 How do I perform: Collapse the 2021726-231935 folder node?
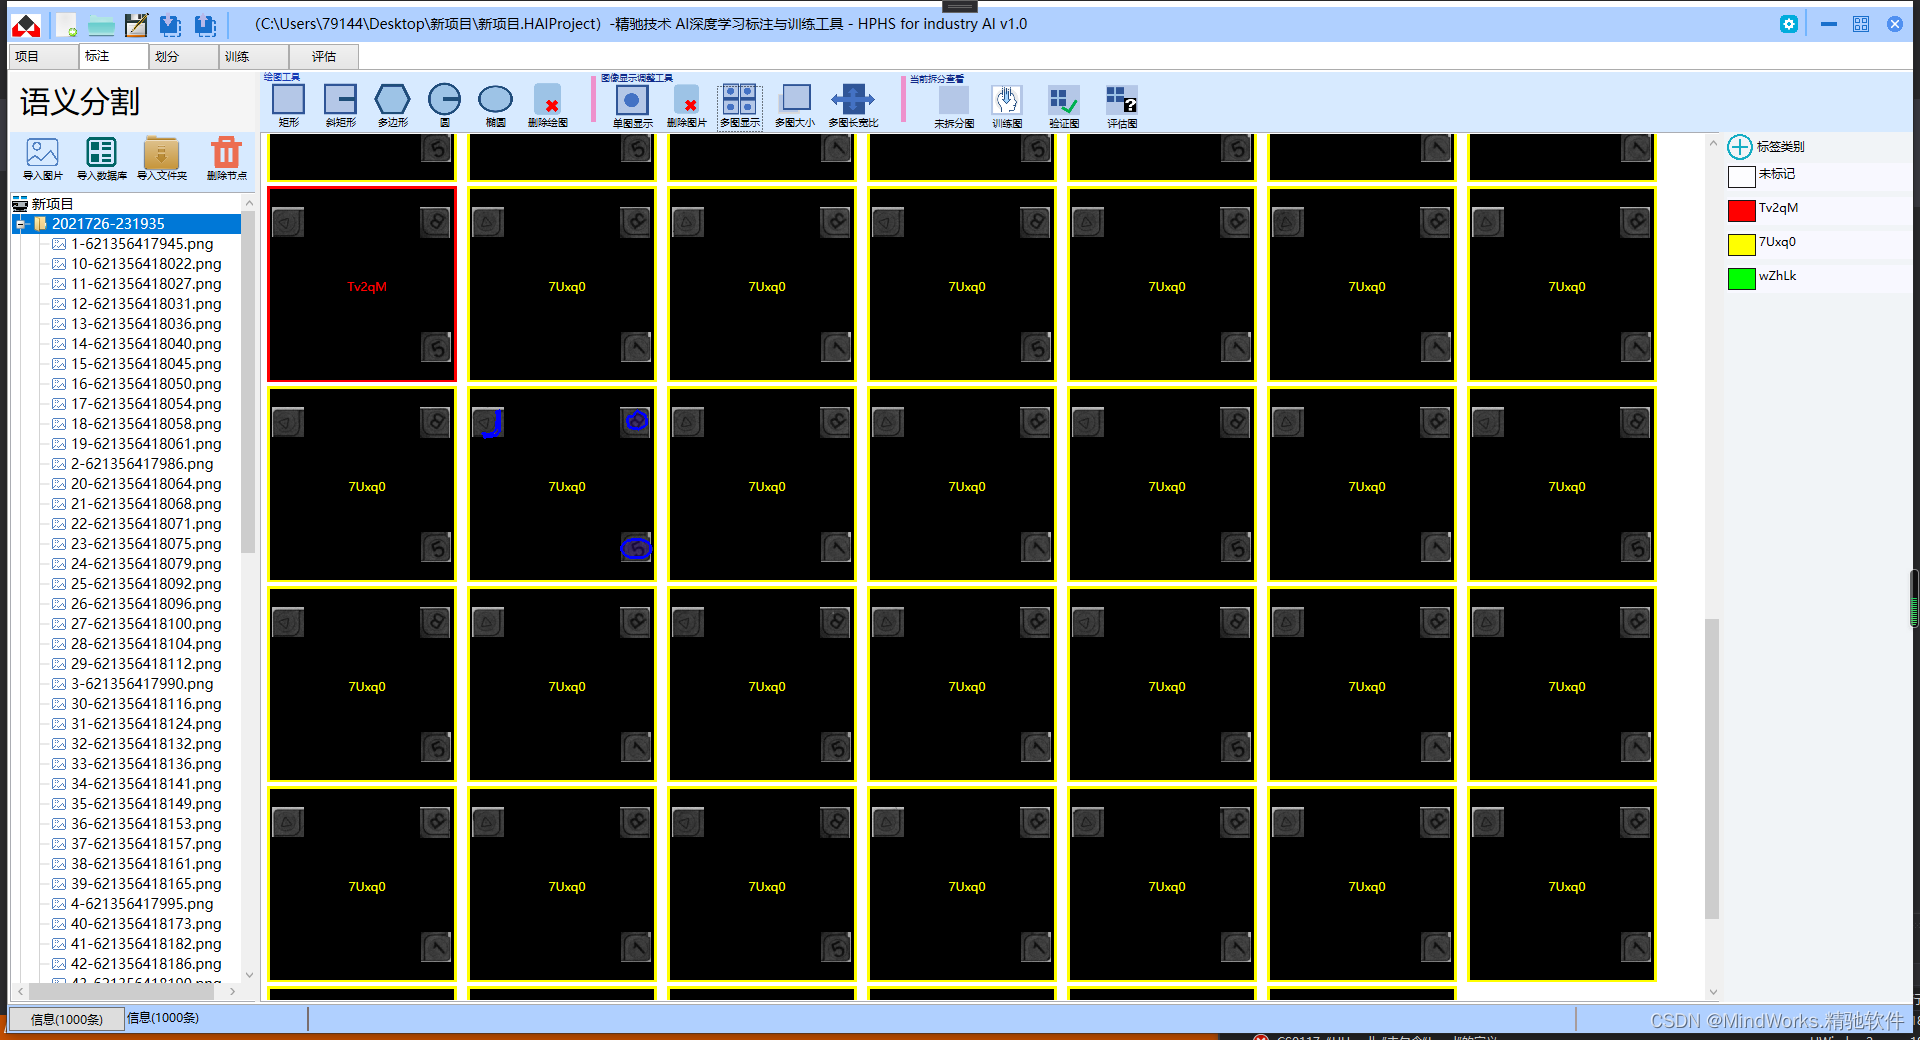tap(21, 224)
